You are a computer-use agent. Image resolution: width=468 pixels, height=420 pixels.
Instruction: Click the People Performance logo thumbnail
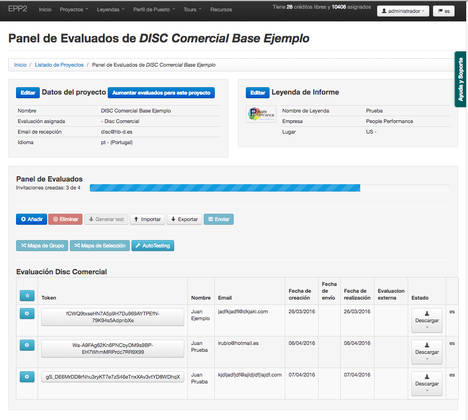point(261,114)
